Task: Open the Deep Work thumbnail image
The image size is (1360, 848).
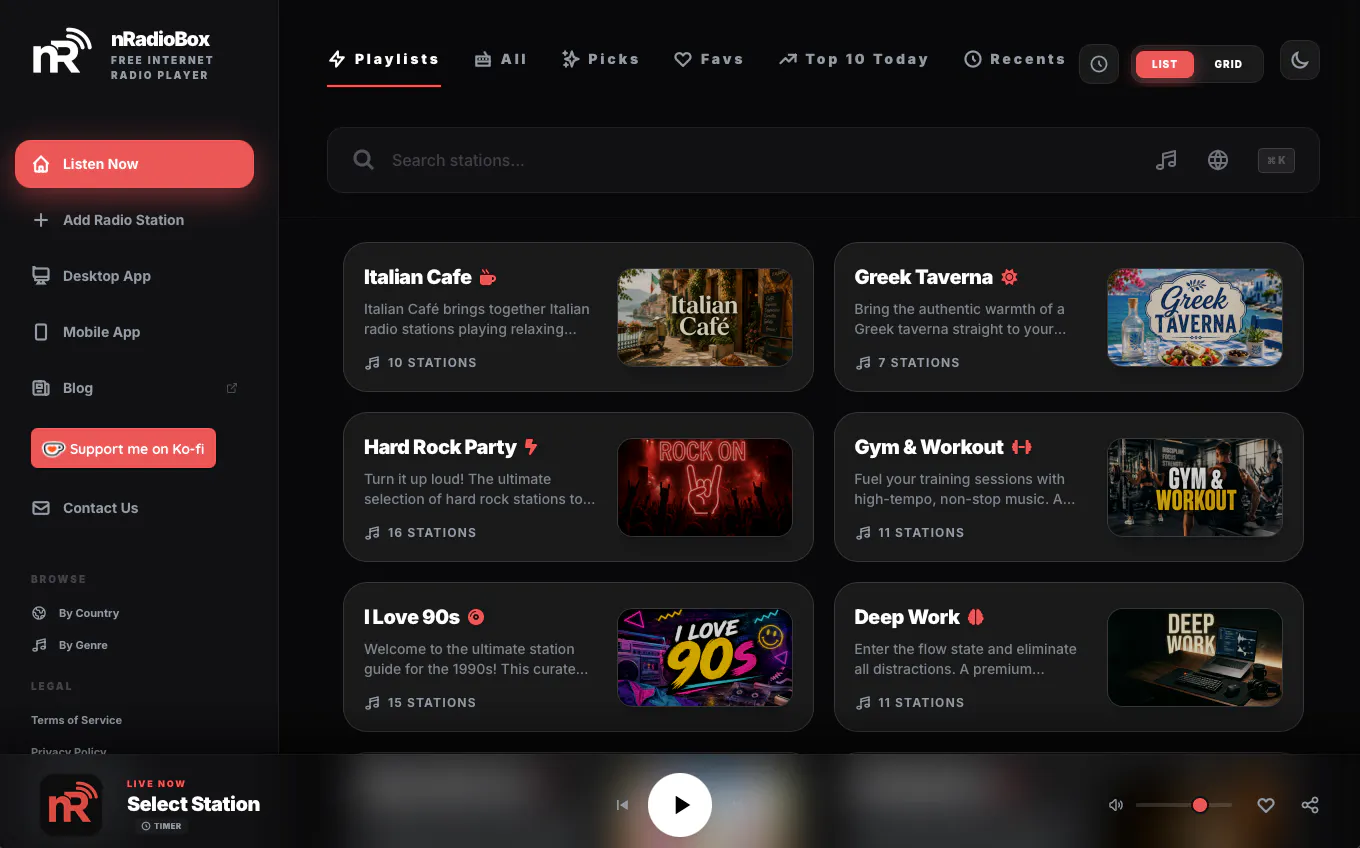Action: pyautogui.click(x=1195, y=657)
